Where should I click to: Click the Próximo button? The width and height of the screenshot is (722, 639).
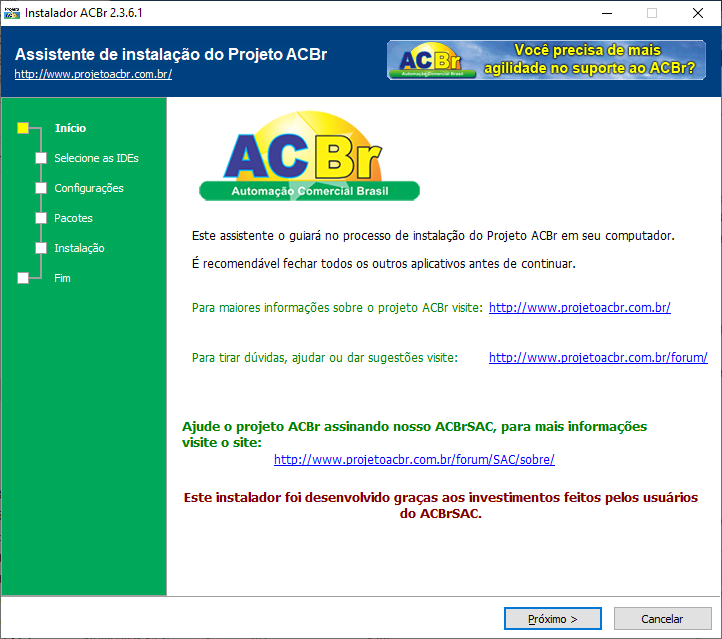pyautogui.click(x=553, y=619)
